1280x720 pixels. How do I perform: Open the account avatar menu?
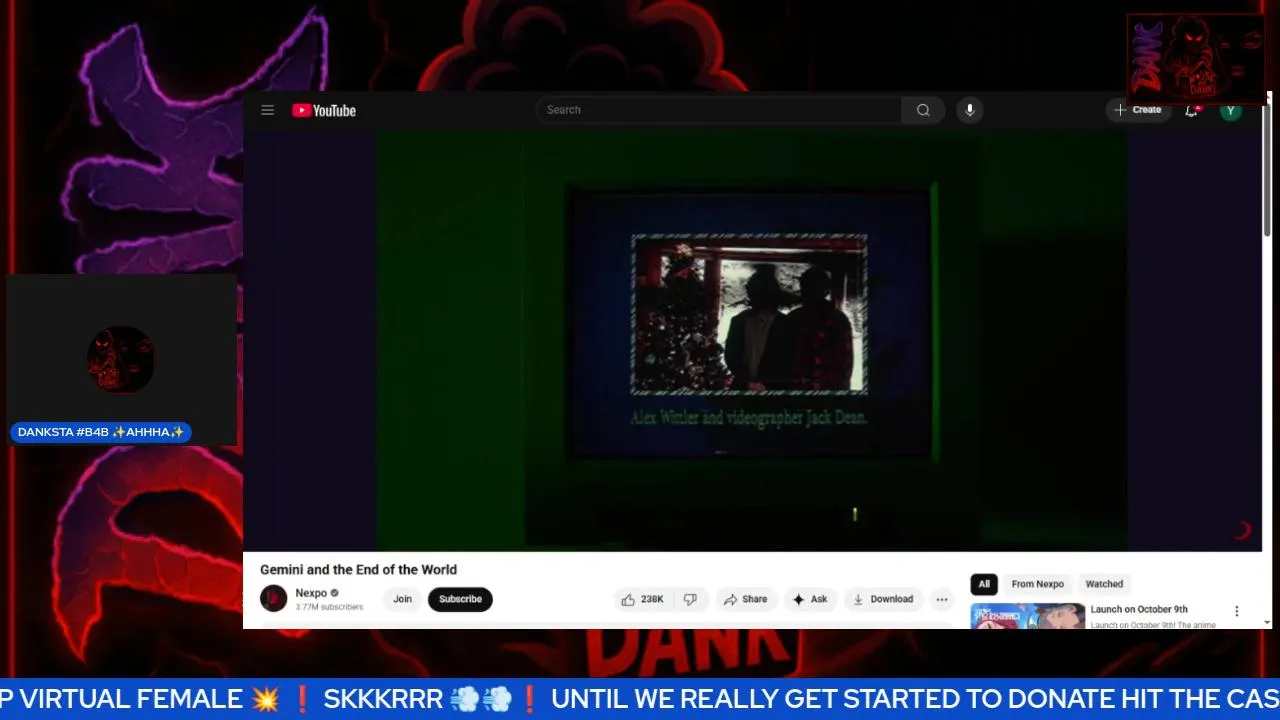[x=1231, y=110]
